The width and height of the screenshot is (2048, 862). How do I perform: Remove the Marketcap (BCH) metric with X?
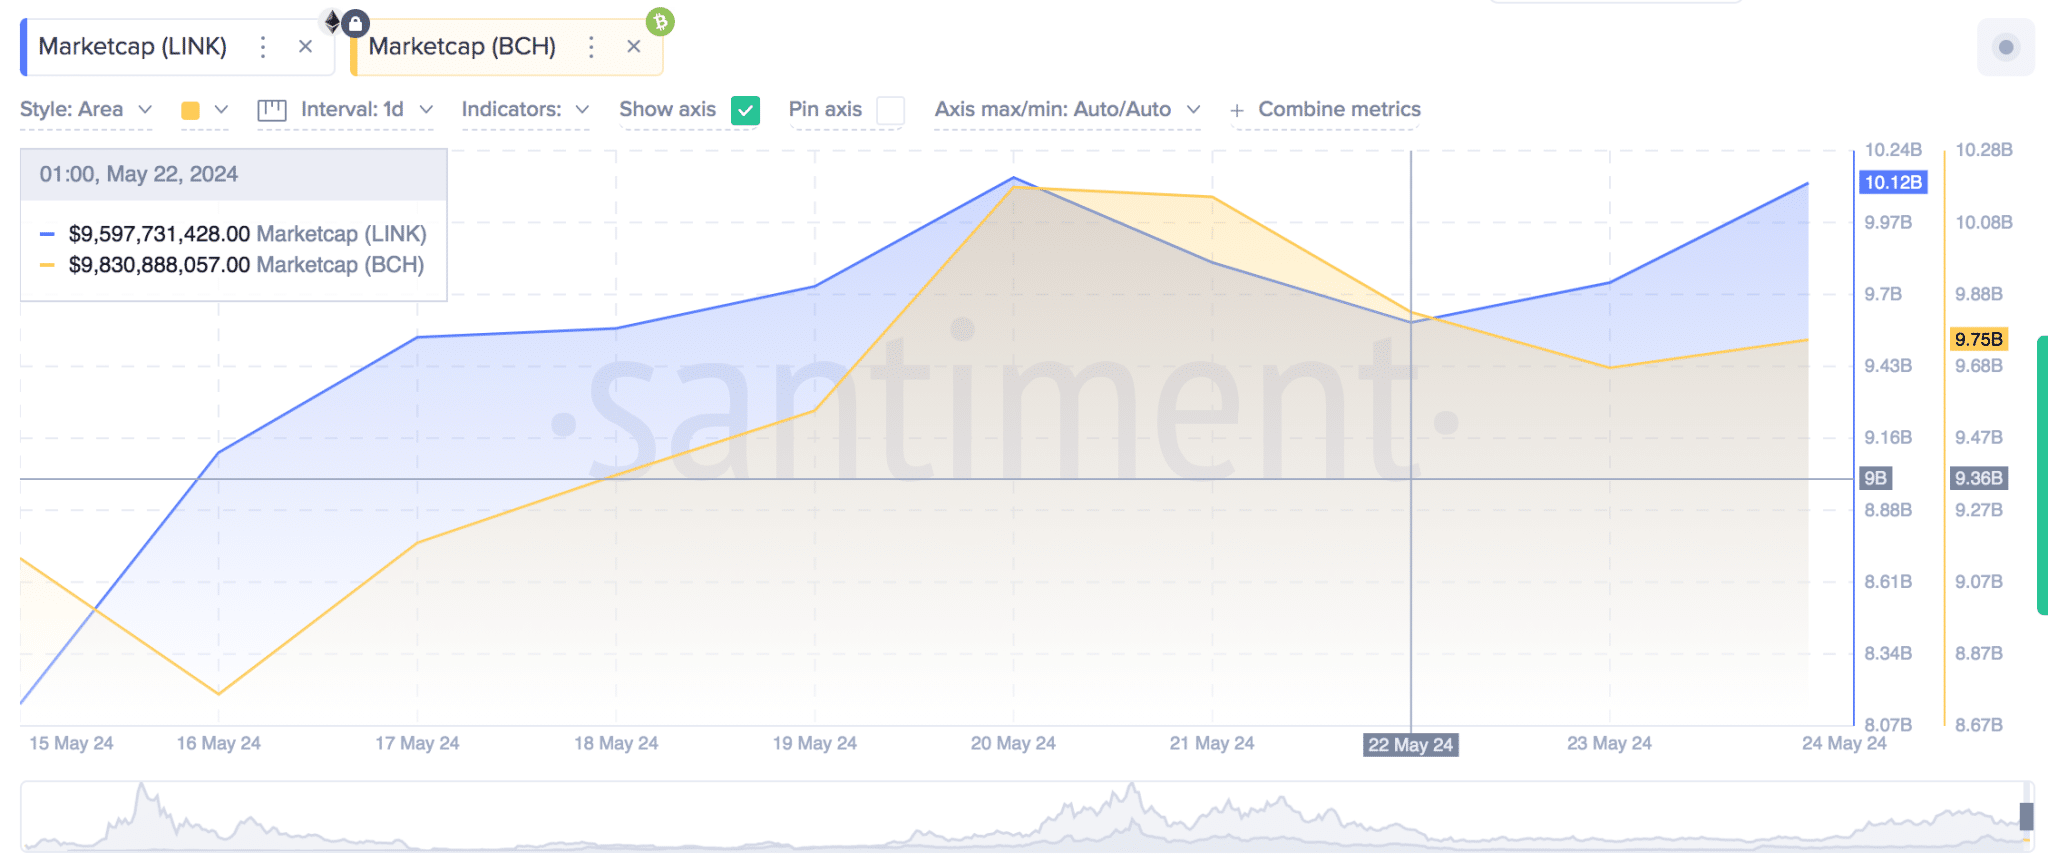(x=633, y=47)
